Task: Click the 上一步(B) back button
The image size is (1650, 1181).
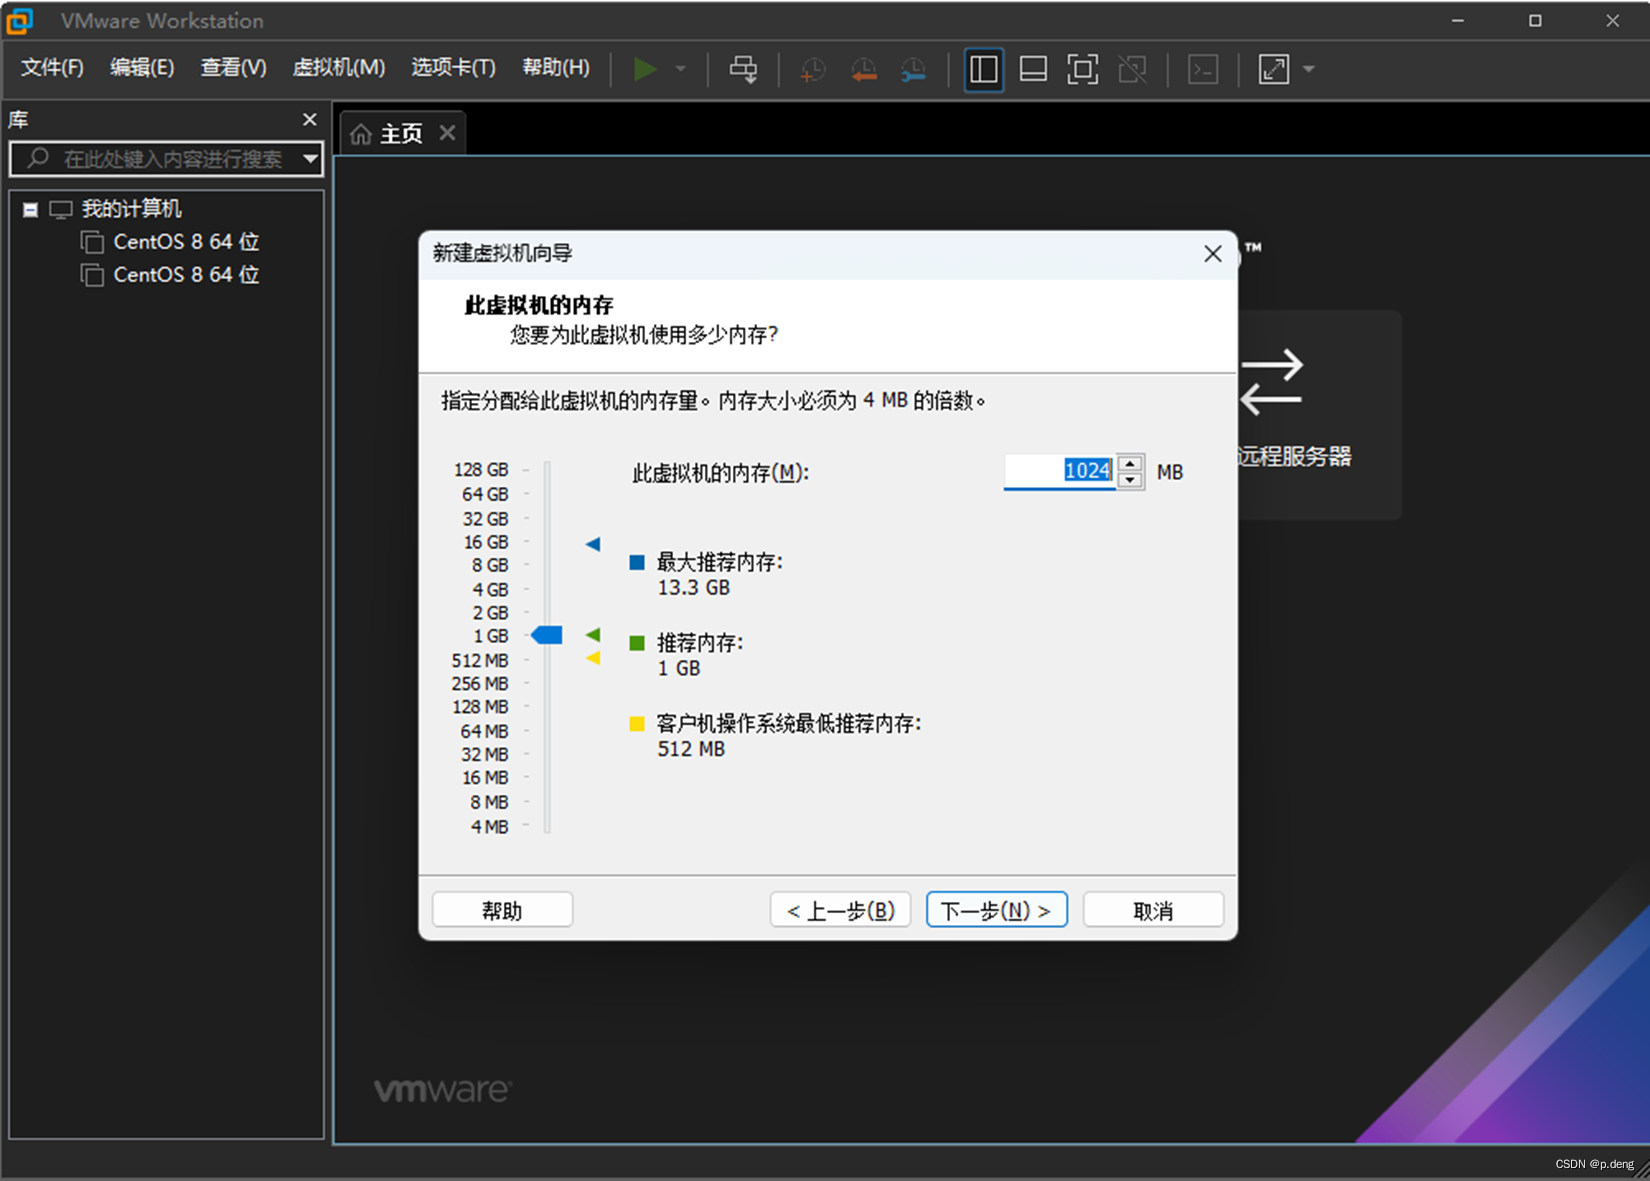Action: point(840,910)
